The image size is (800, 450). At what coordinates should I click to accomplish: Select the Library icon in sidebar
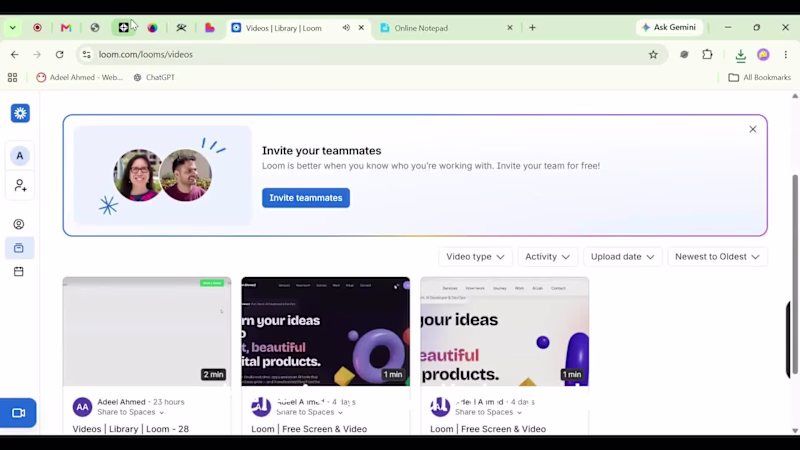coord(19,248)
